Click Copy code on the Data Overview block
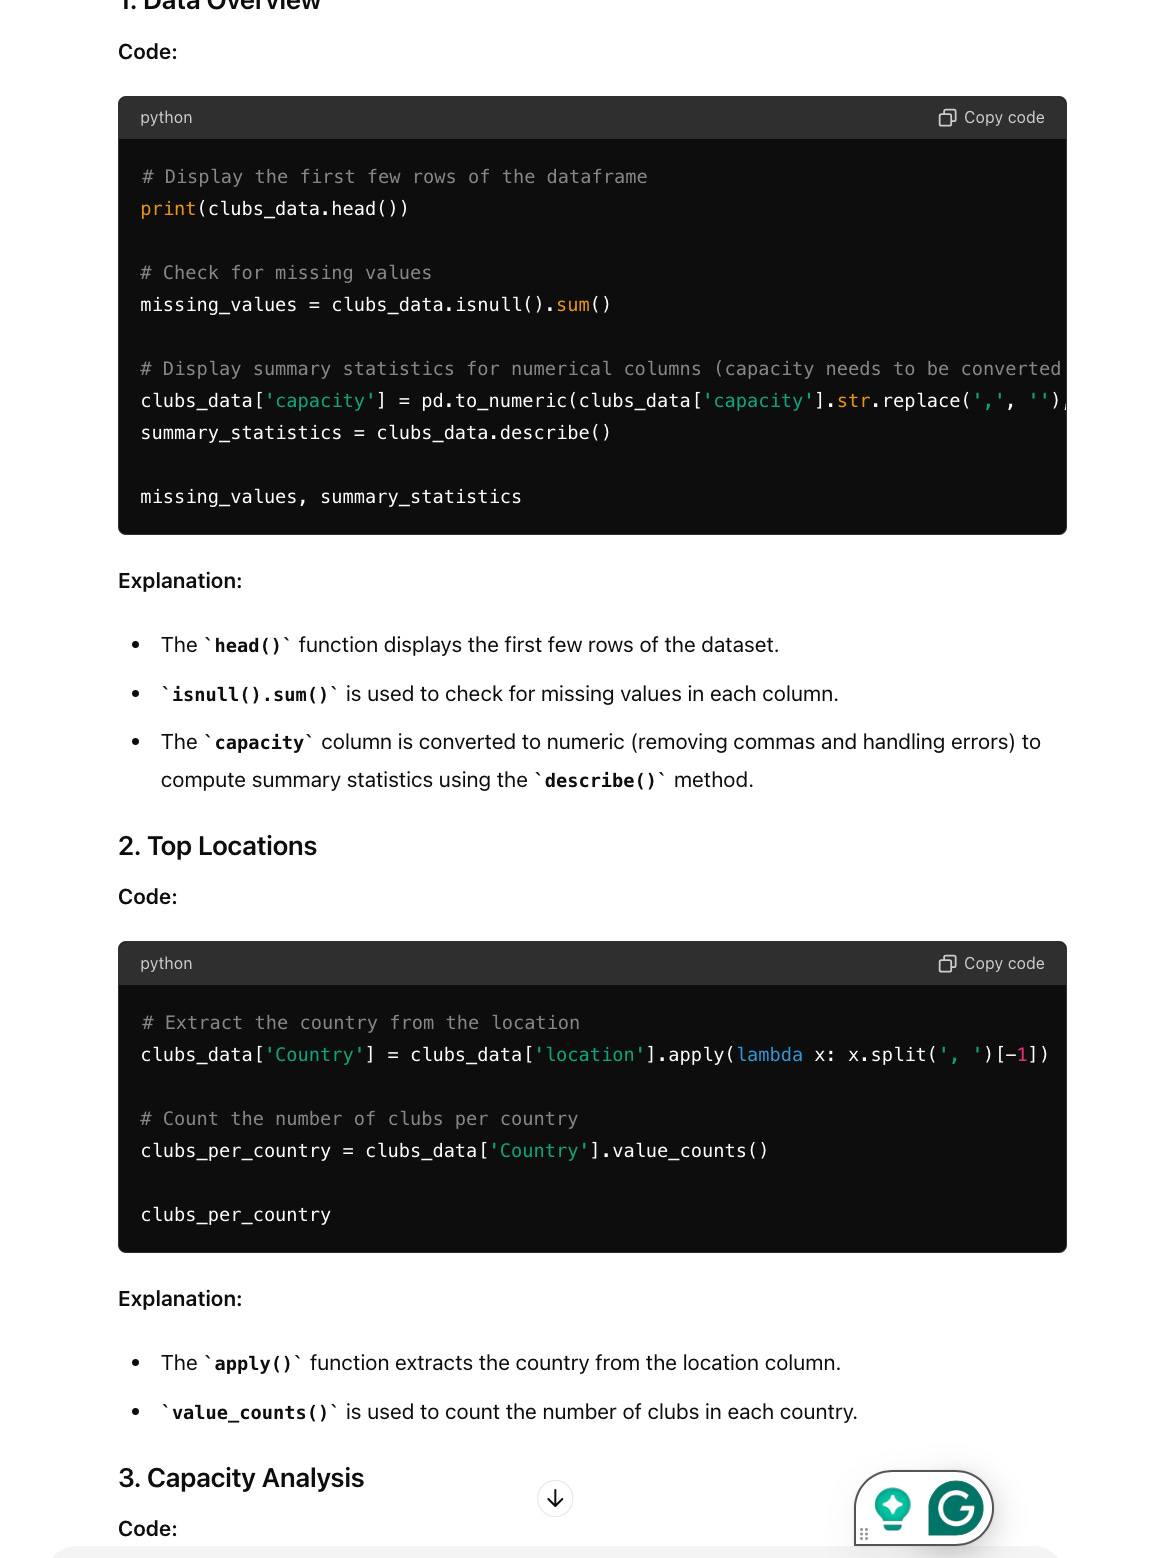Image resolution: width=1160 pixels, height=1558 pixels. pyautogui.click(x=1003, y=117)
